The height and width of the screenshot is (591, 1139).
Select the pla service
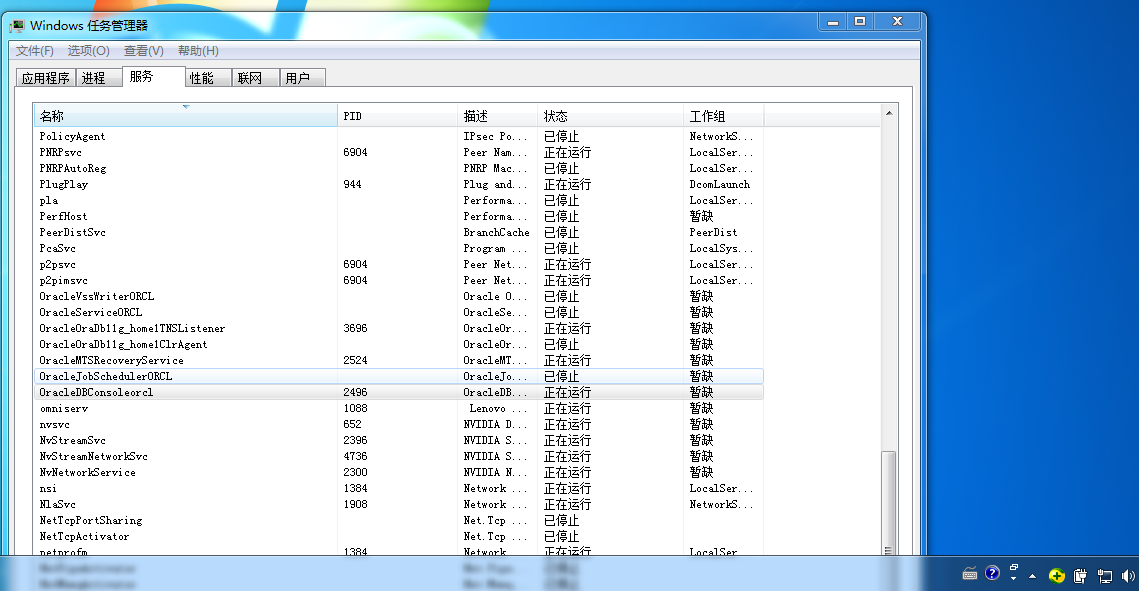(x=49, y=200)
